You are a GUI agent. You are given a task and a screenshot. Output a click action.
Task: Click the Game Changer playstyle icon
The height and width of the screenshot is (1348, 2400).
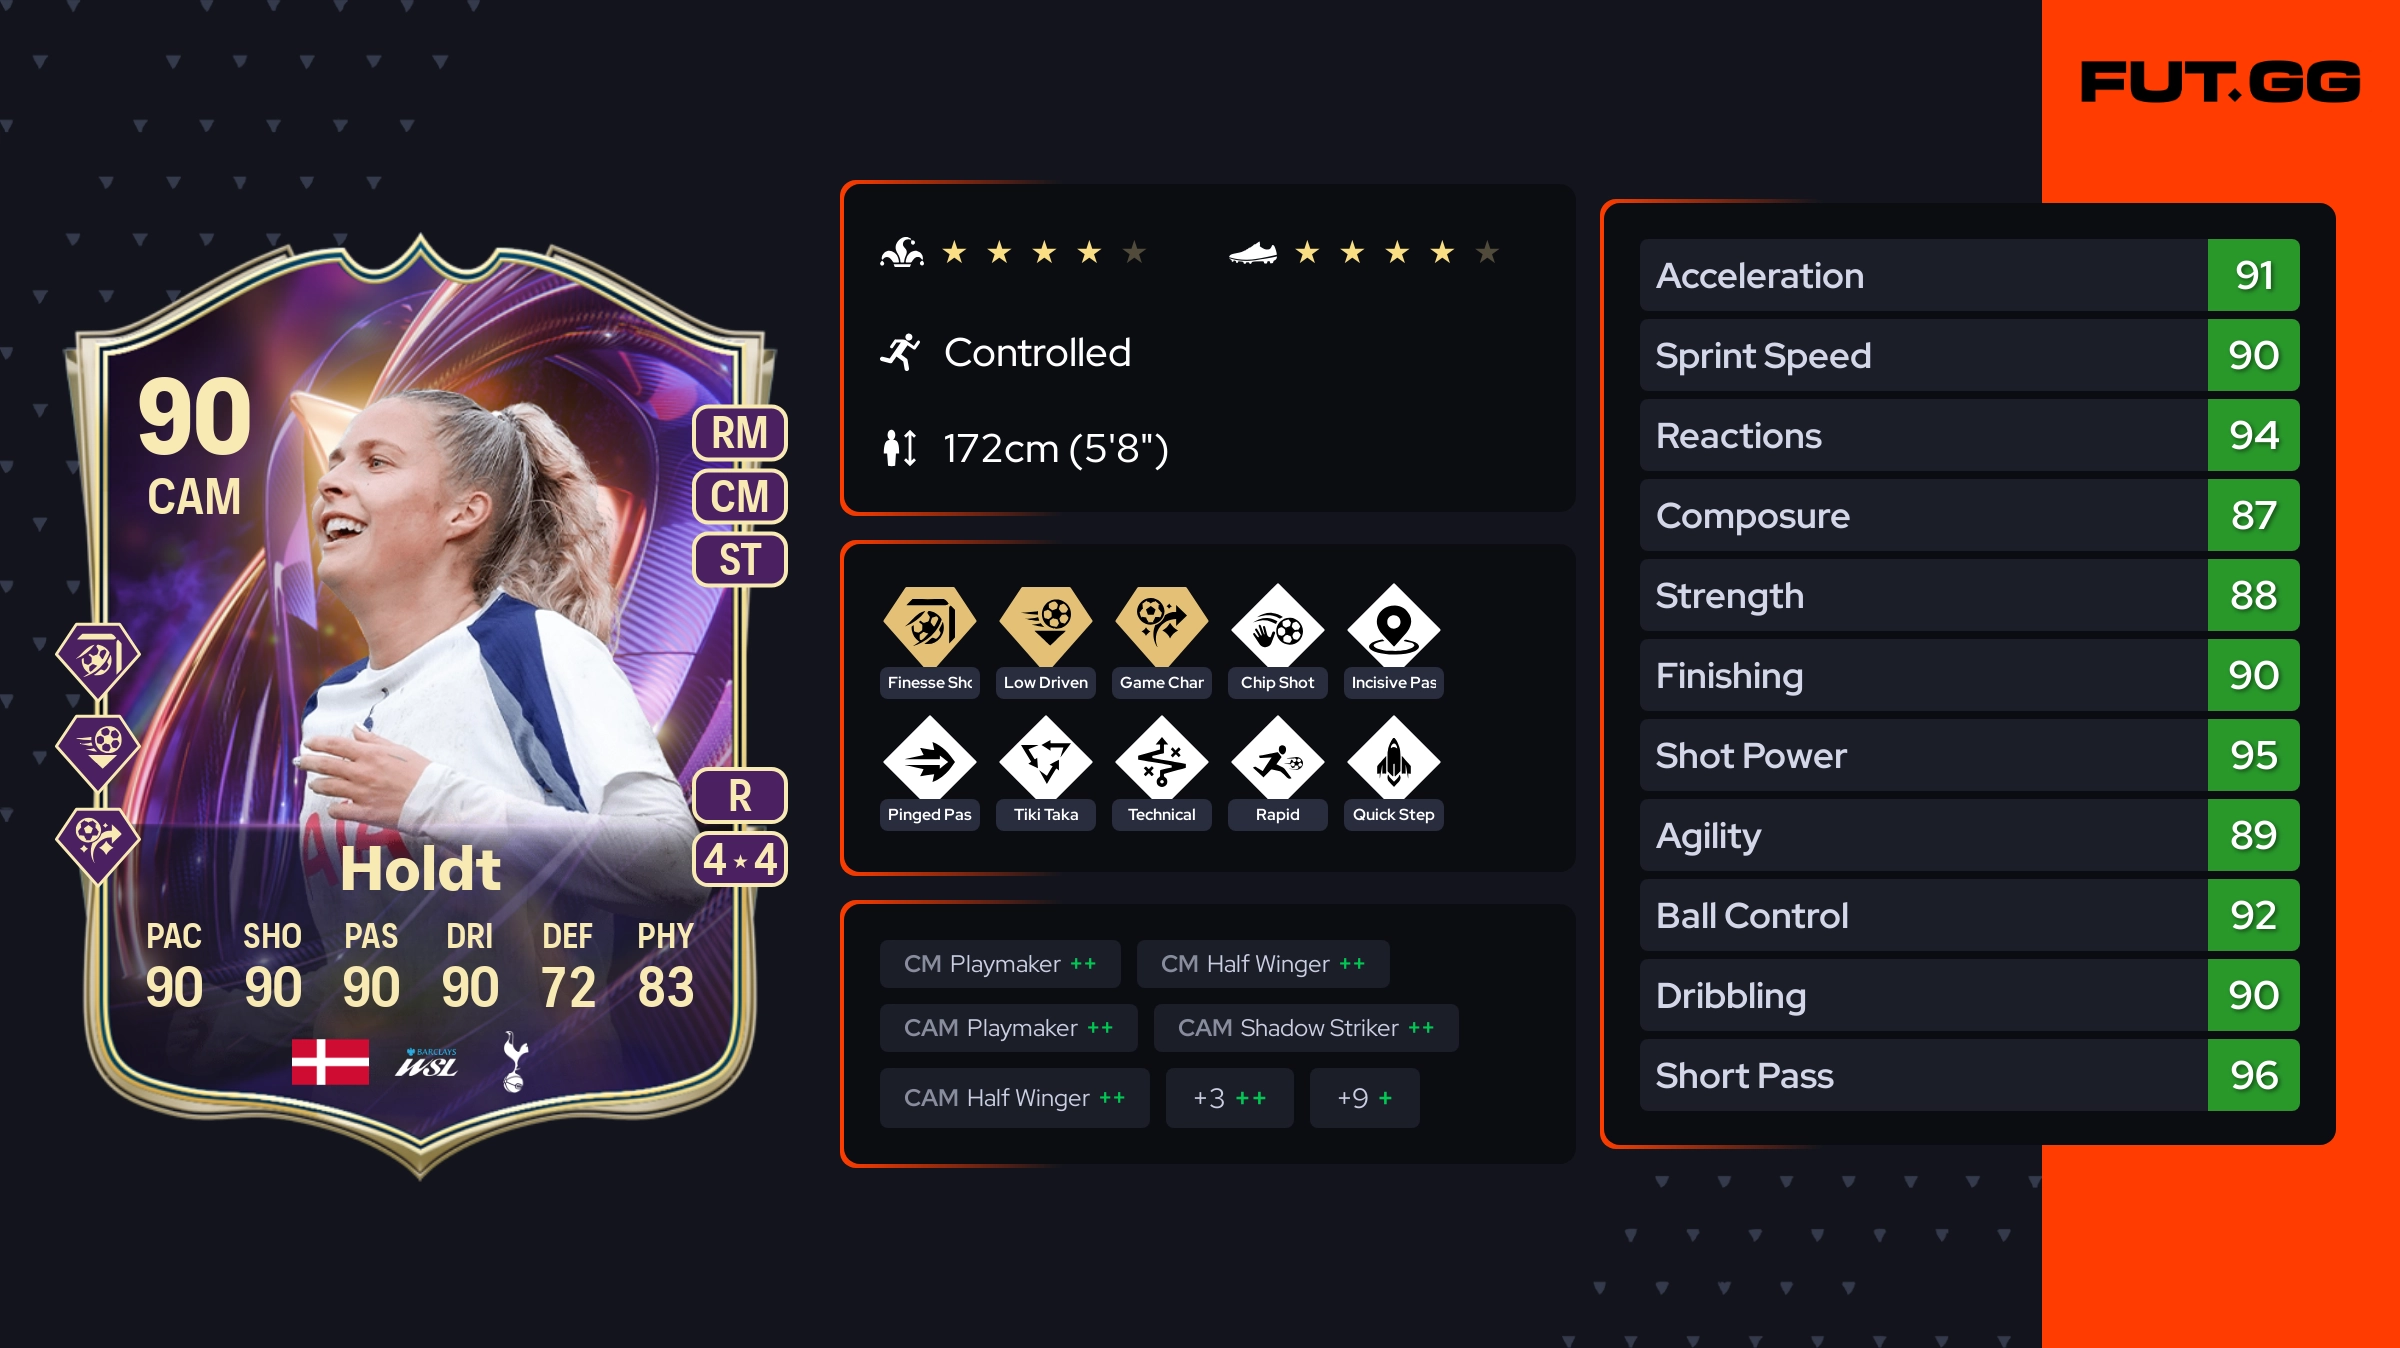click(x=1161, y=626)
